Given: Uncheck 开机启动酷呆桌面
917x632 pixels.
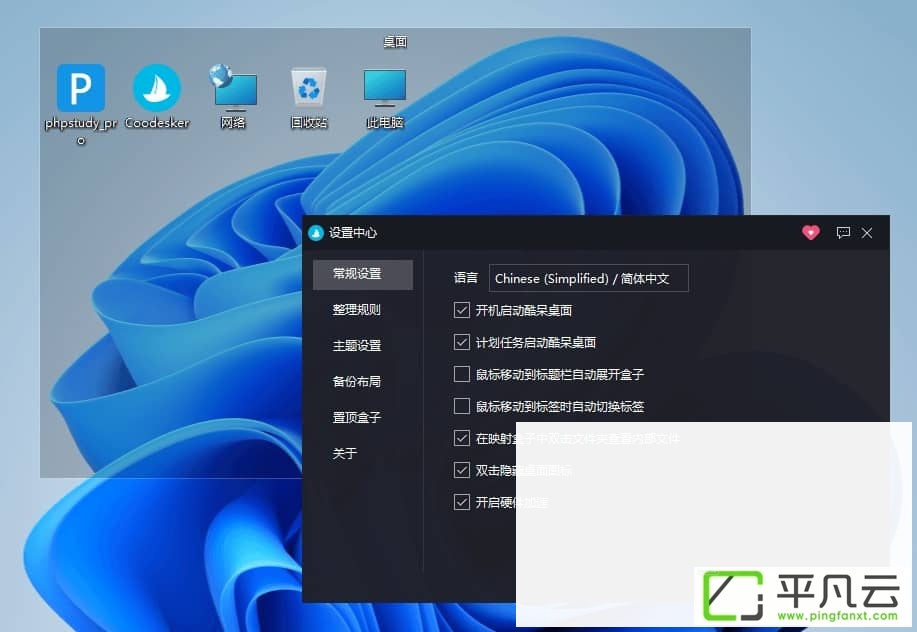Looking at the screenshot, I should point(461,310).
